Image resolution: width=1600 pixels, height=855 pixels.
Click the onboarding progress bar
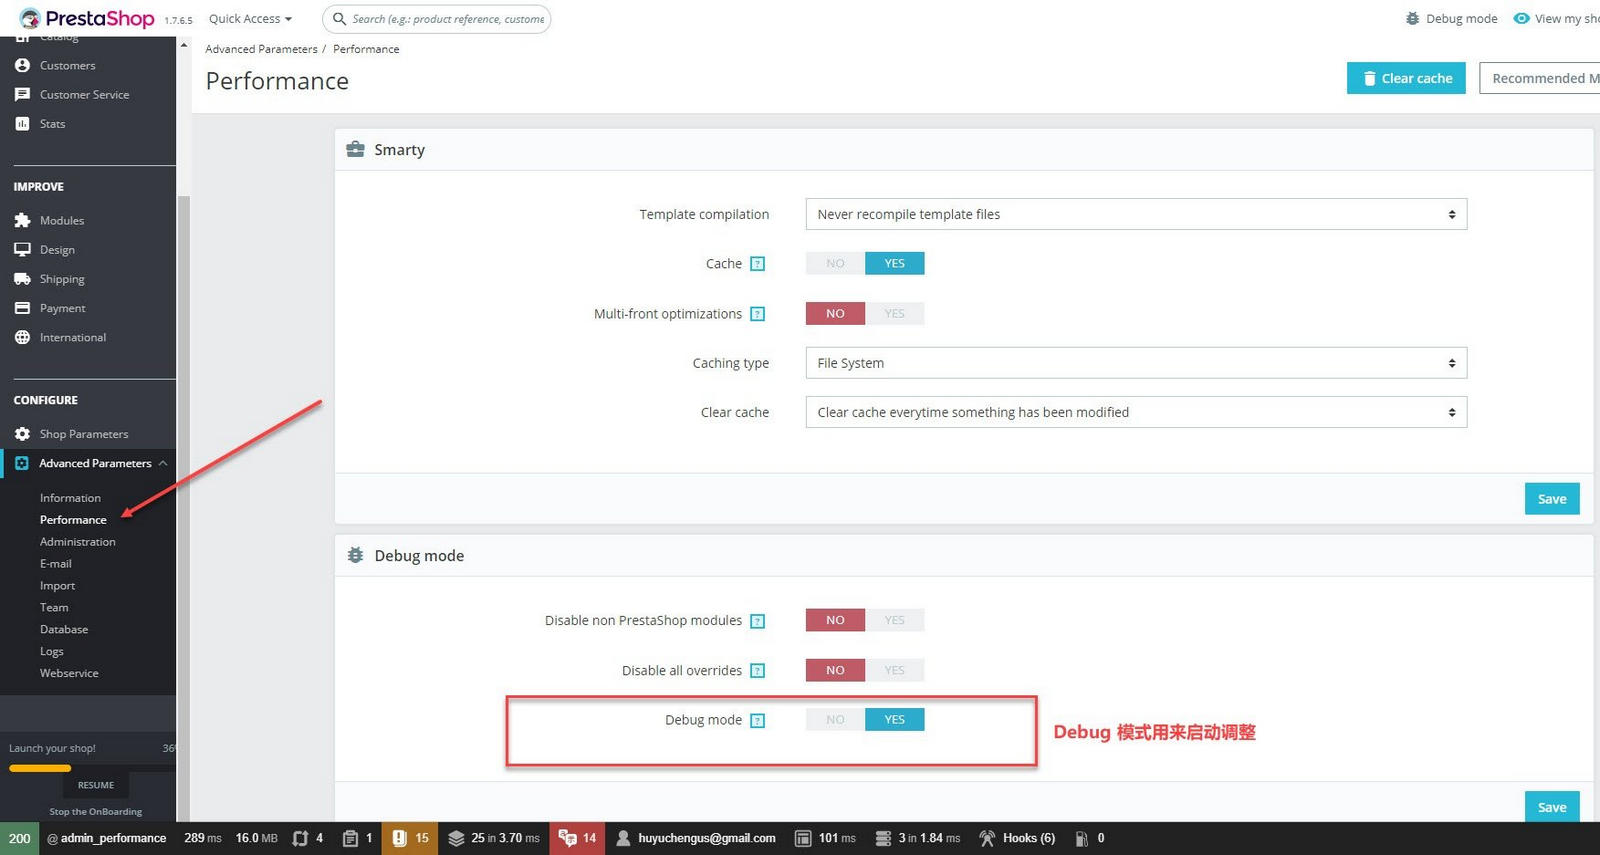pyautogui.click(x=90, y=768)
